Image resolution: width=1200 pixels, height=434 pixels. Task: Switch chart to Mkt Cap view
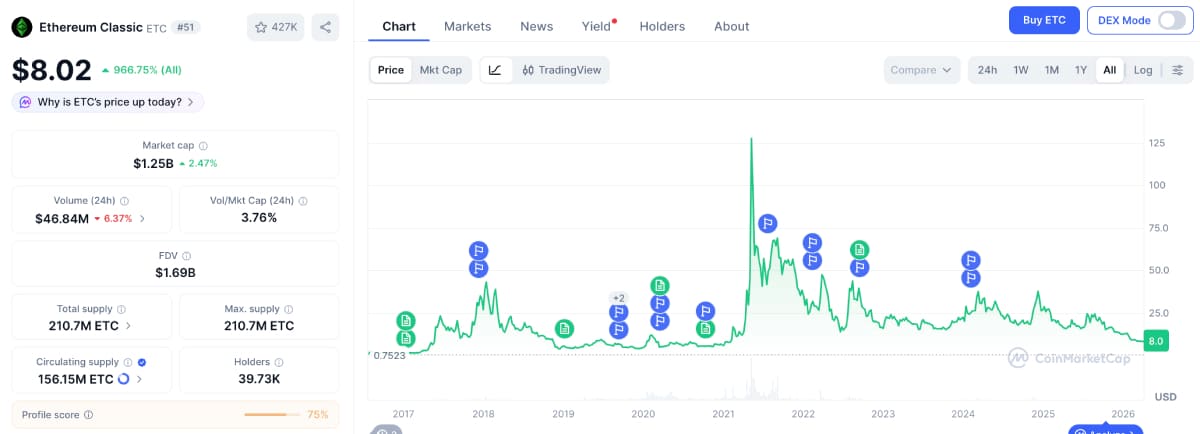pos(441,70)
